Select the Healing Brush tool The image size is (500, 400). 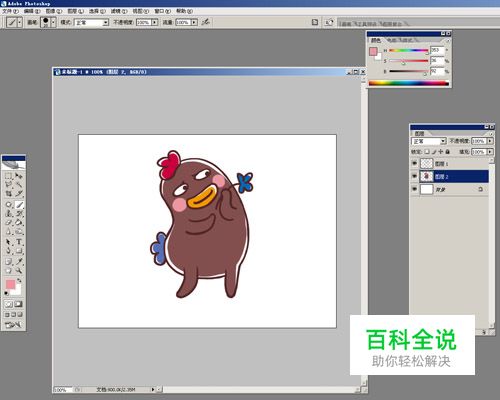pos(9,204)
